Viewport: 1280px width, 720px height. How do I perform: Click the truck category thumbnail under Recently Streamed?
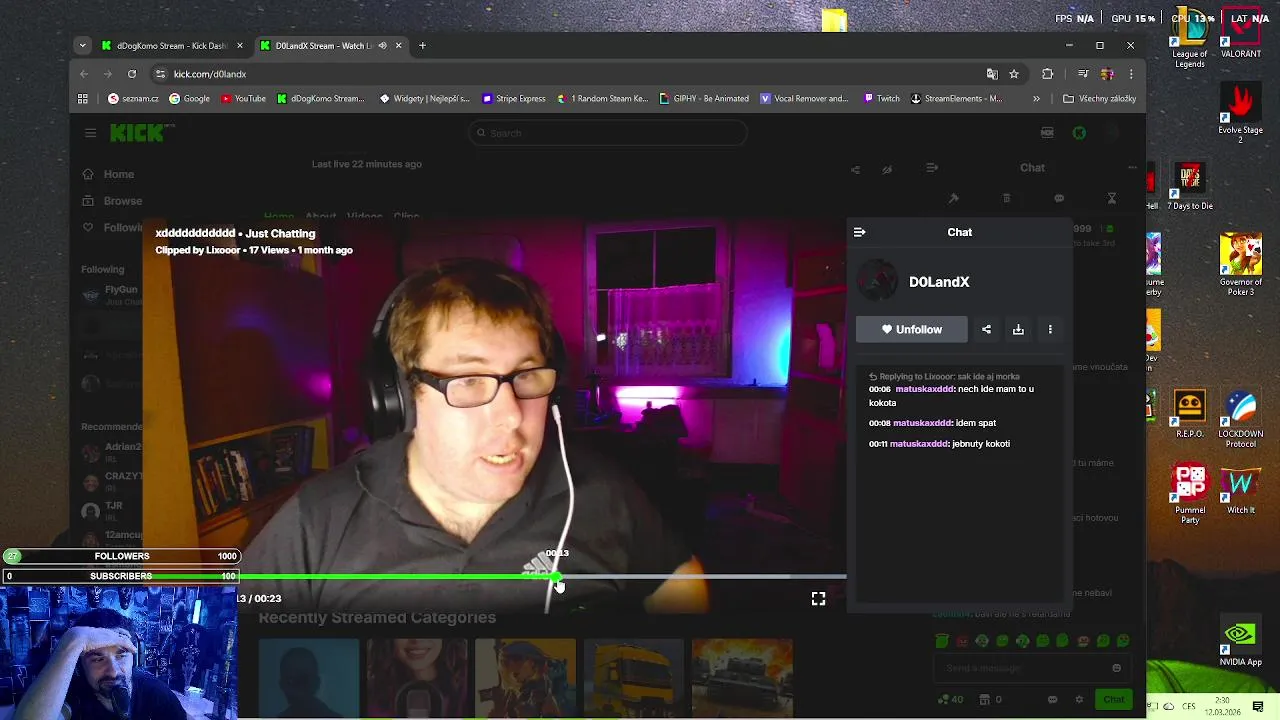(x=633, y=679)
